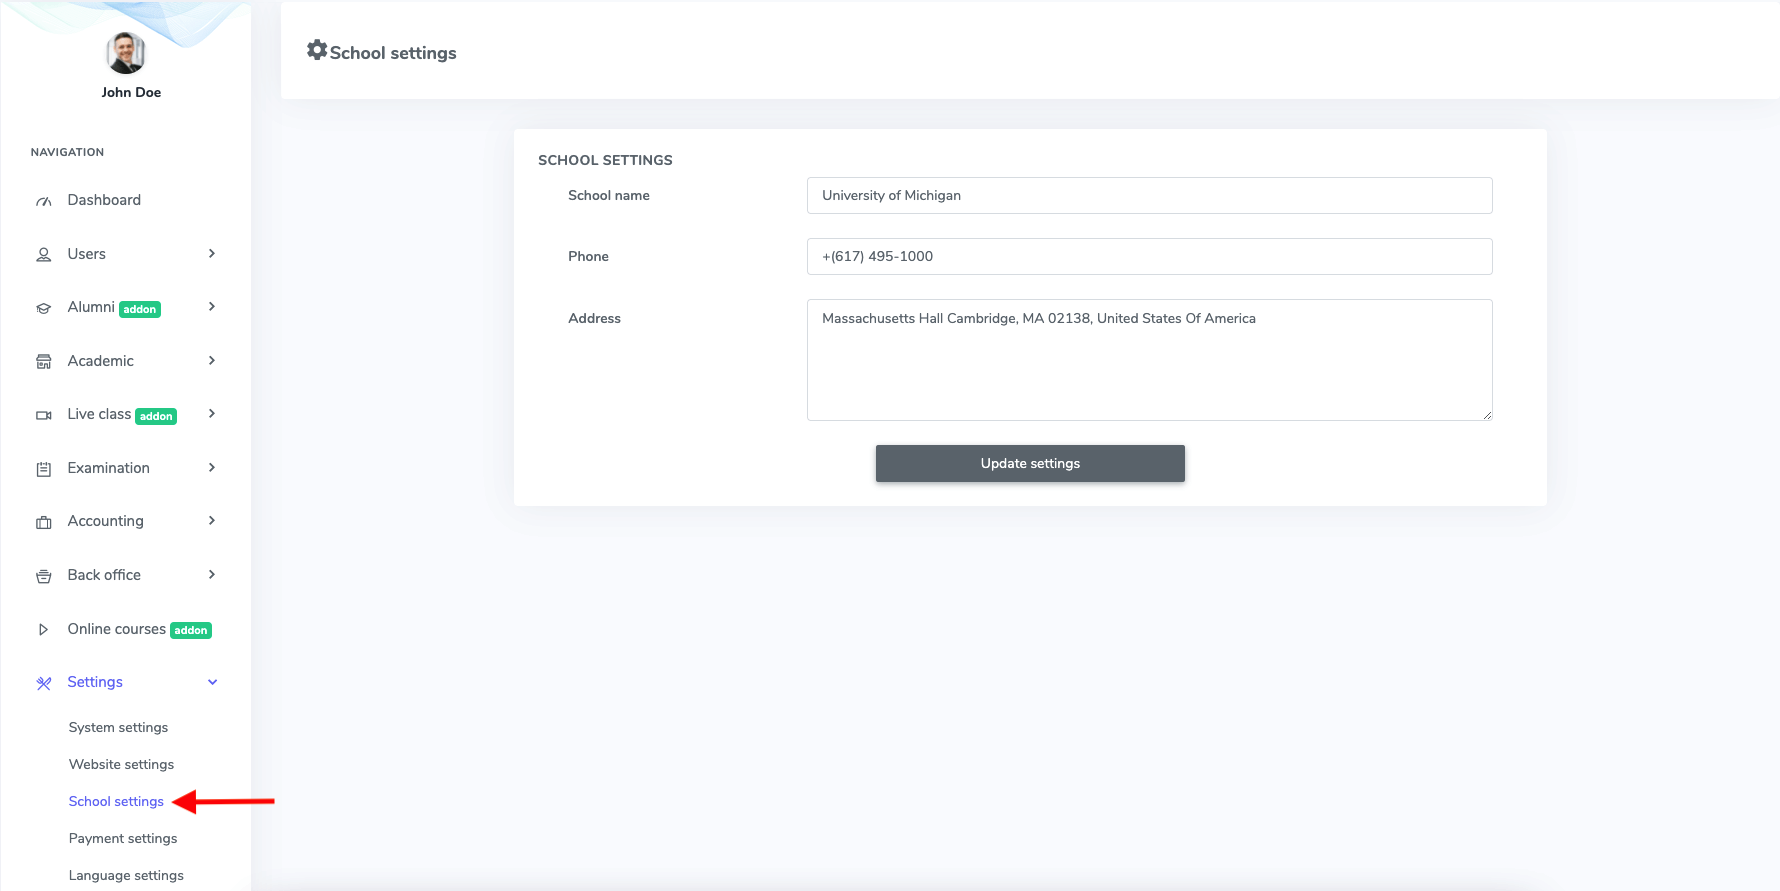Click the Back office basket icon
Viewport: 1780px width, 891px height.
pos(44,576)
